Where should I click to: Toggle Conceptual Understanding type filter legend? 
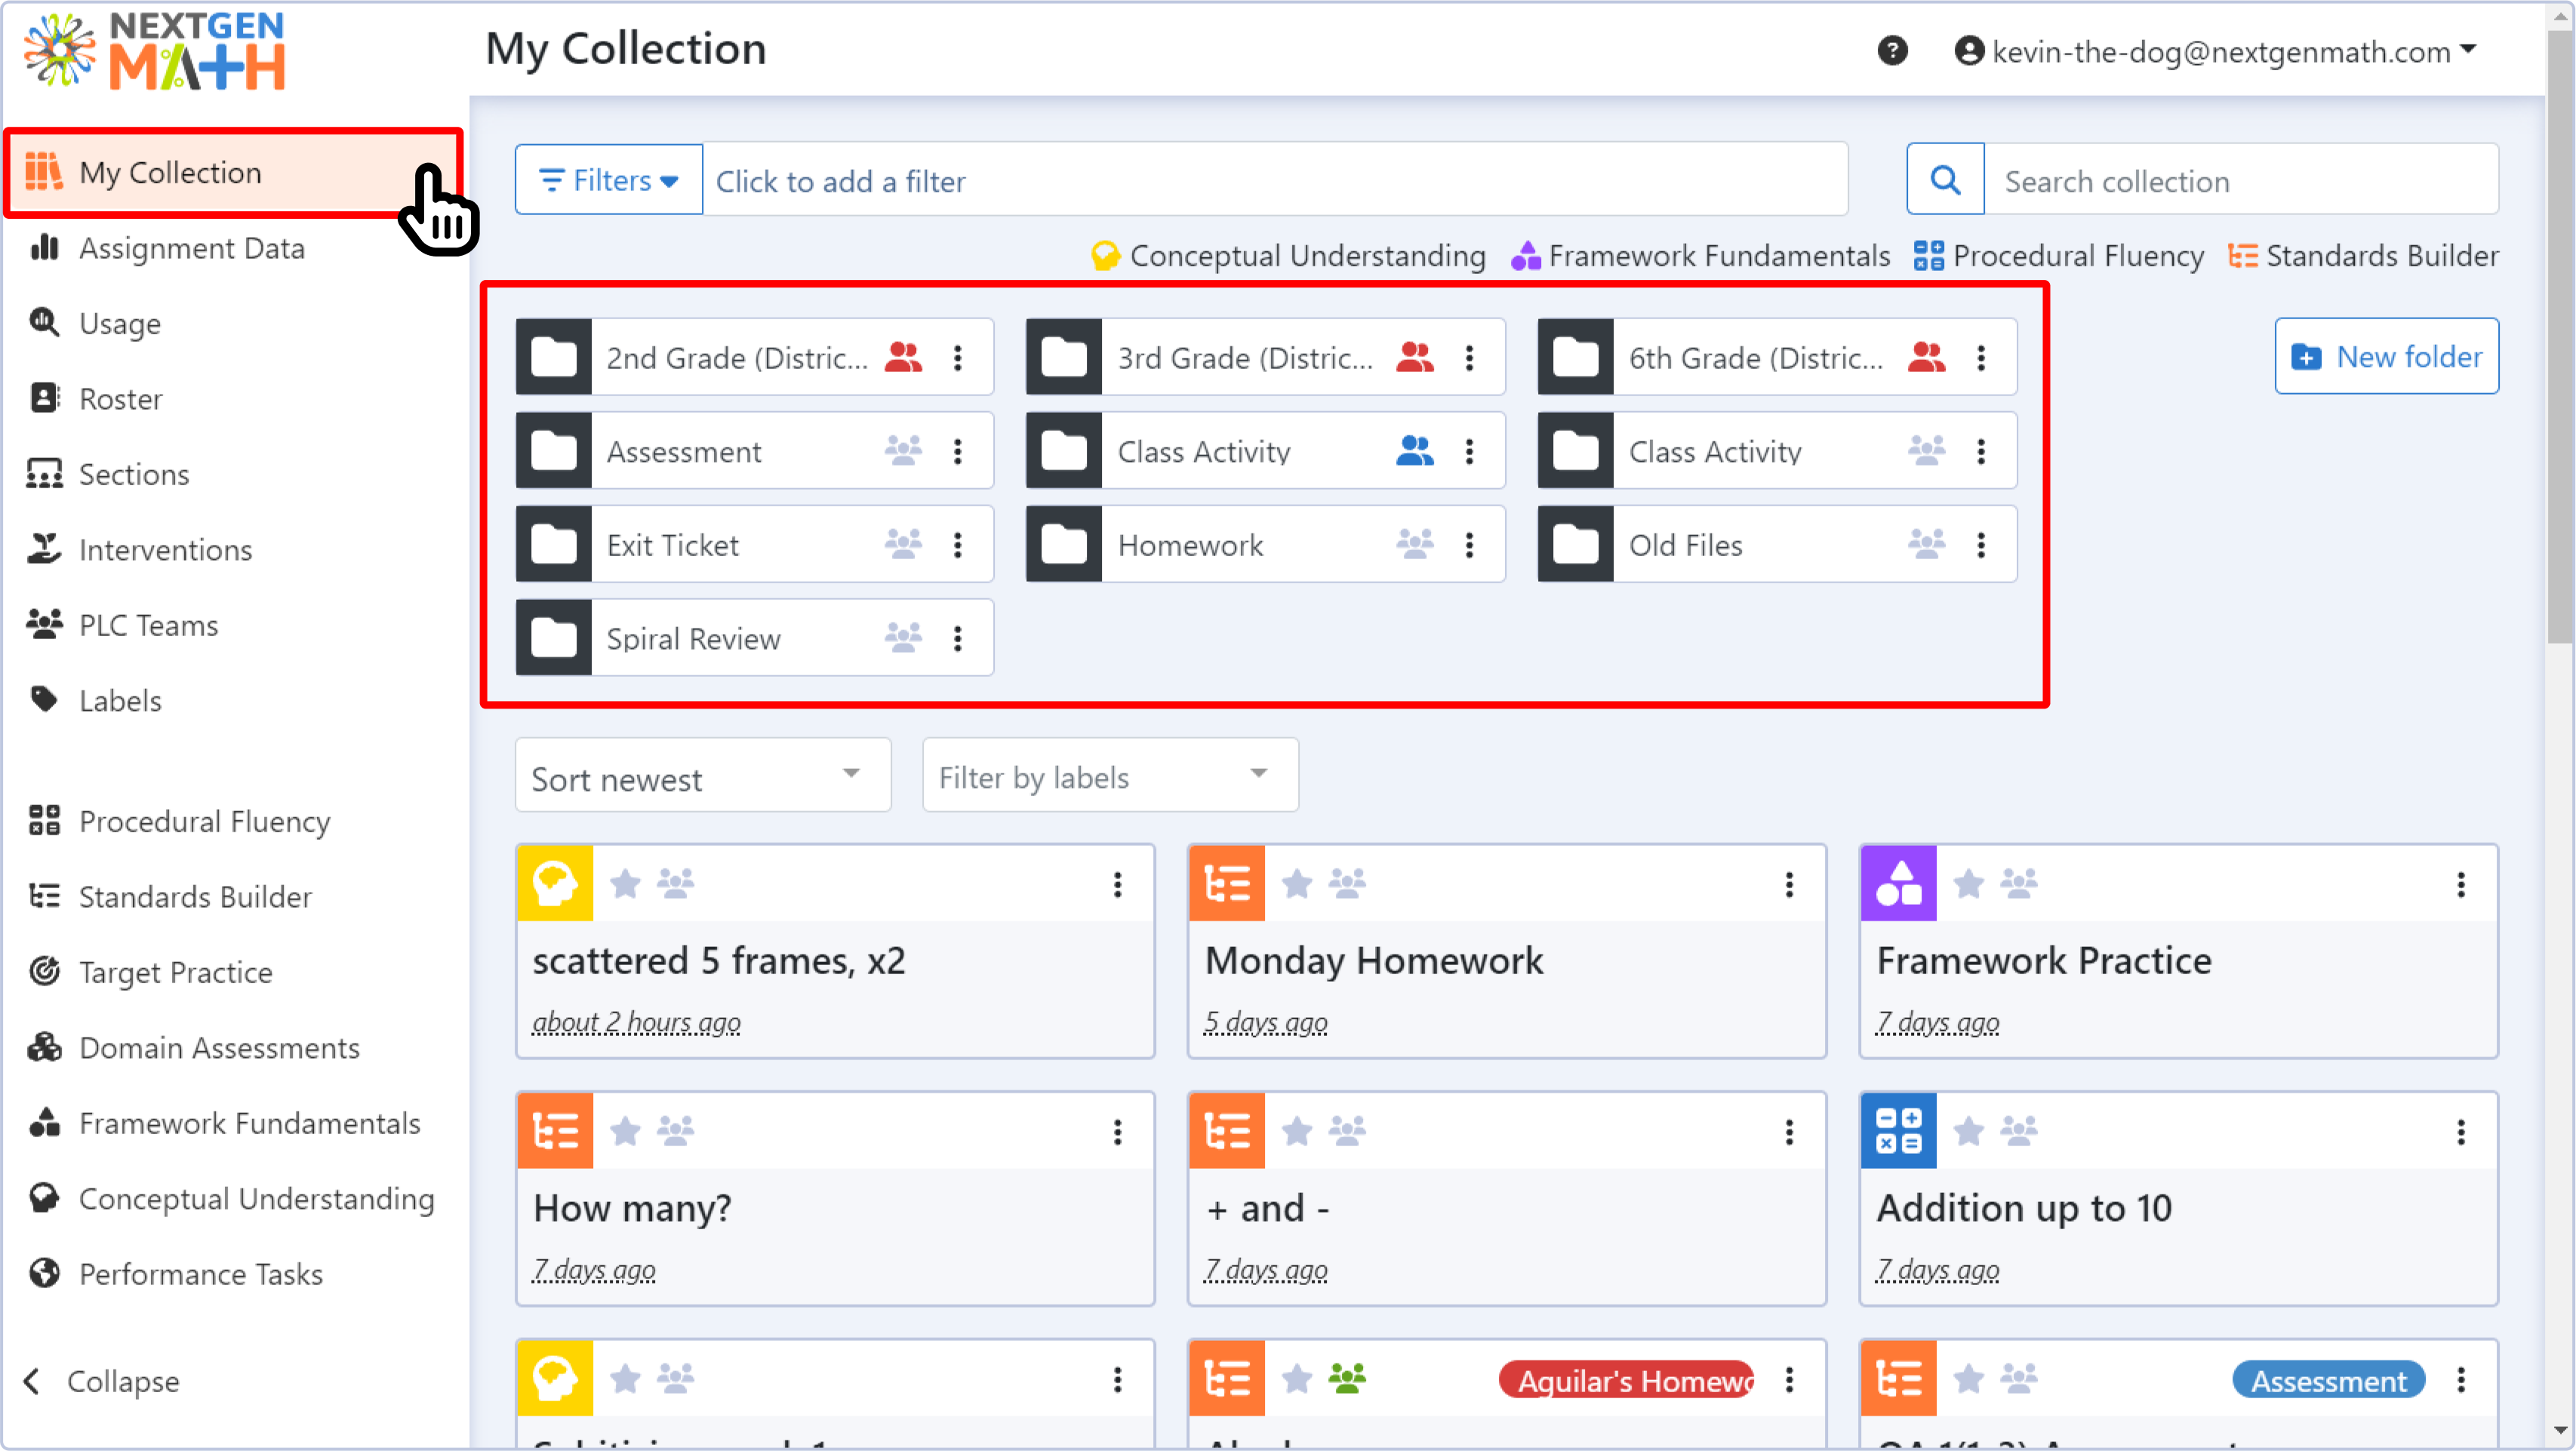tap(1288, 256)
